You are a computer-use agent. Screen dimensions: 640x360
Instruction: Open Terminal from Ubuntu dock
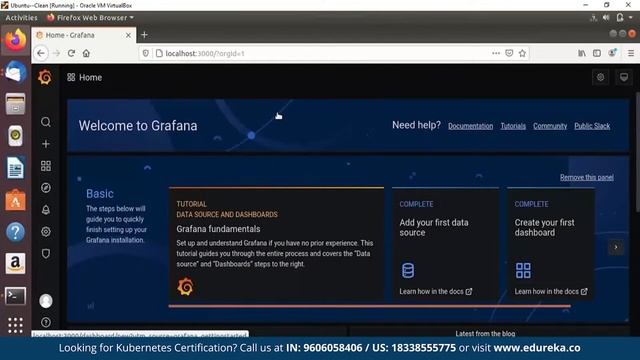[x=16, y=296]
